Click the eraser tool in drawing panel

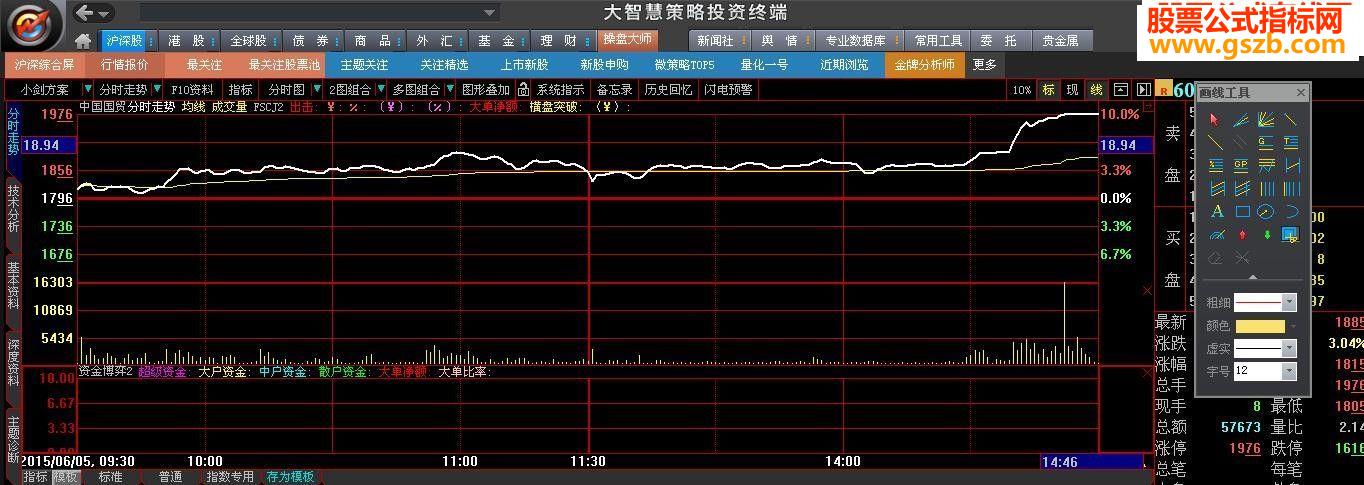tap(1216, 258)
